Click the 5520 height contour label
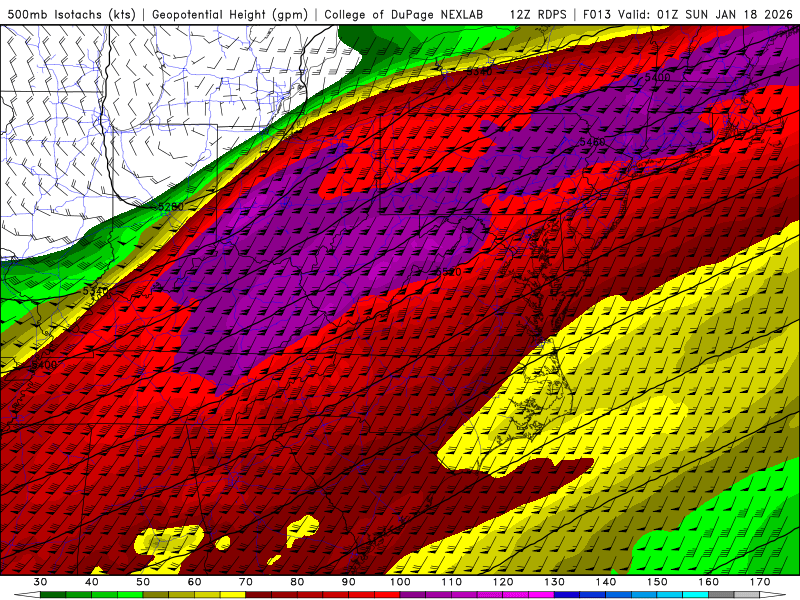Viewport: 800px width, 600px height. pos(448,272)
